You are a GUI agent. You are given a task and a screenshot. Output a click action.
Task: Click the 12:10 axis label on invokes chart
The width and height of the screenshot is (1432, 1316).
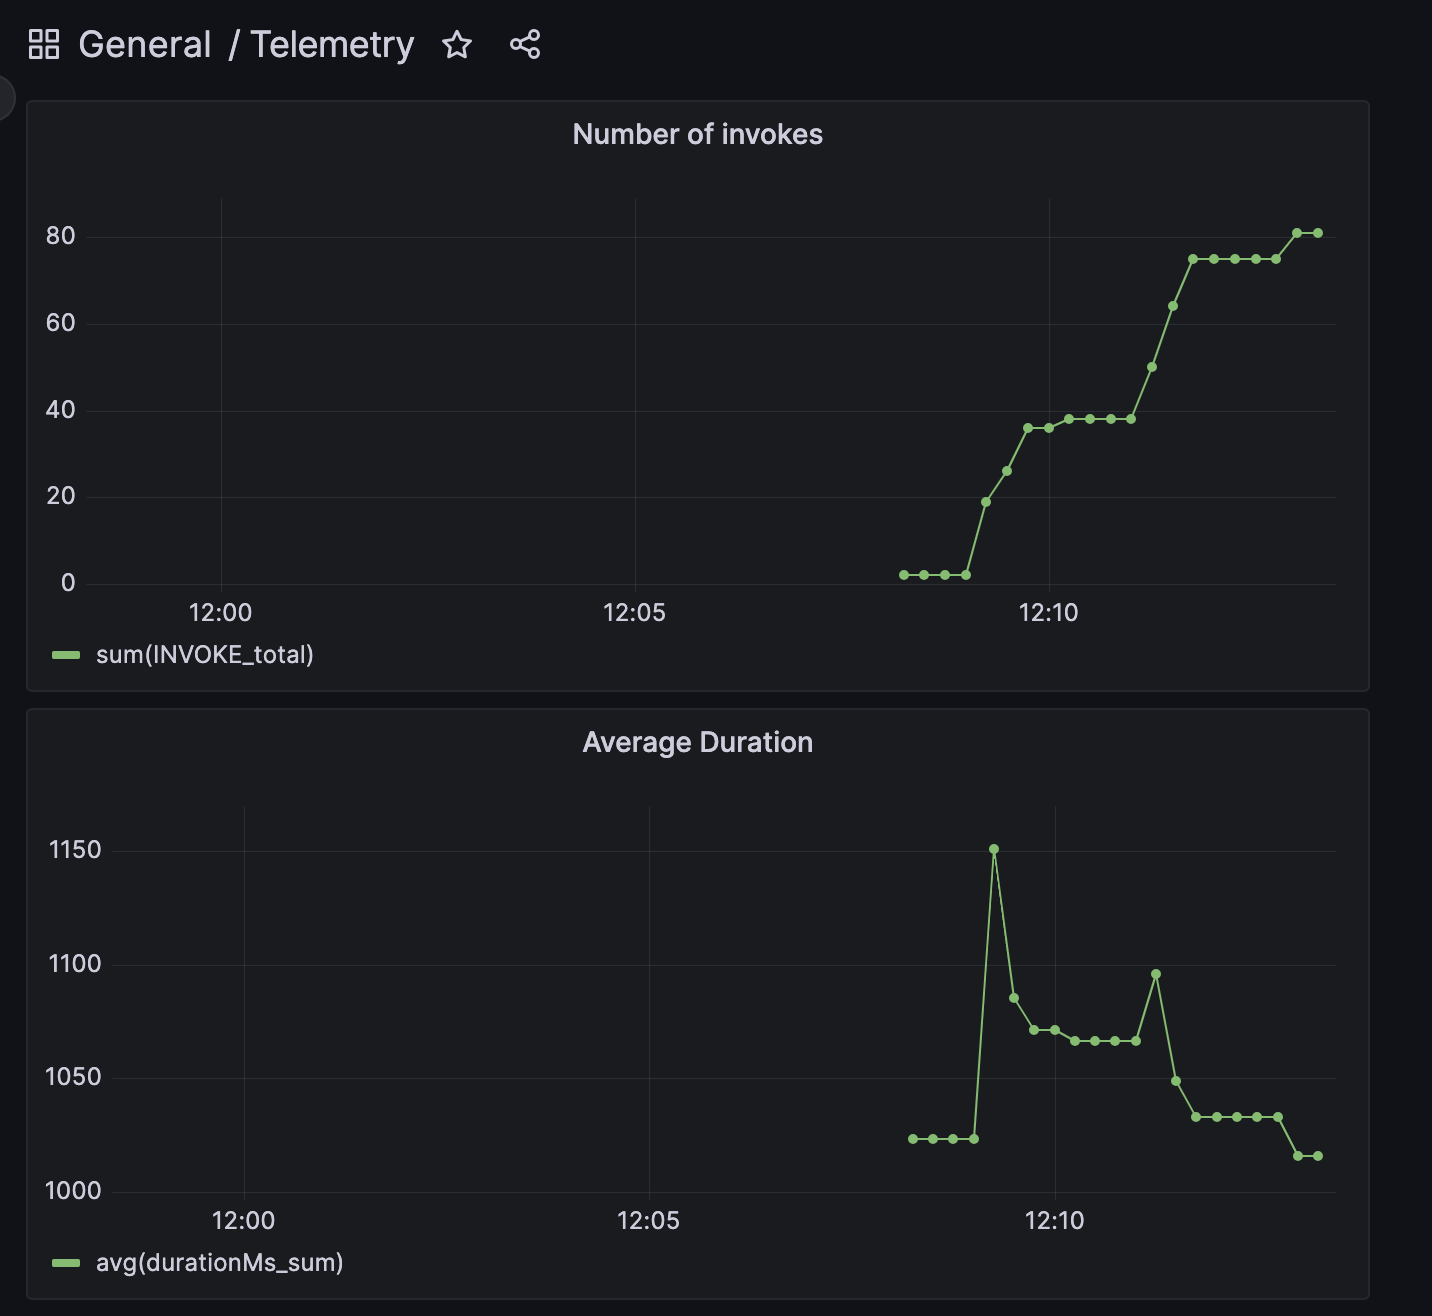[x=1048, y=613]
